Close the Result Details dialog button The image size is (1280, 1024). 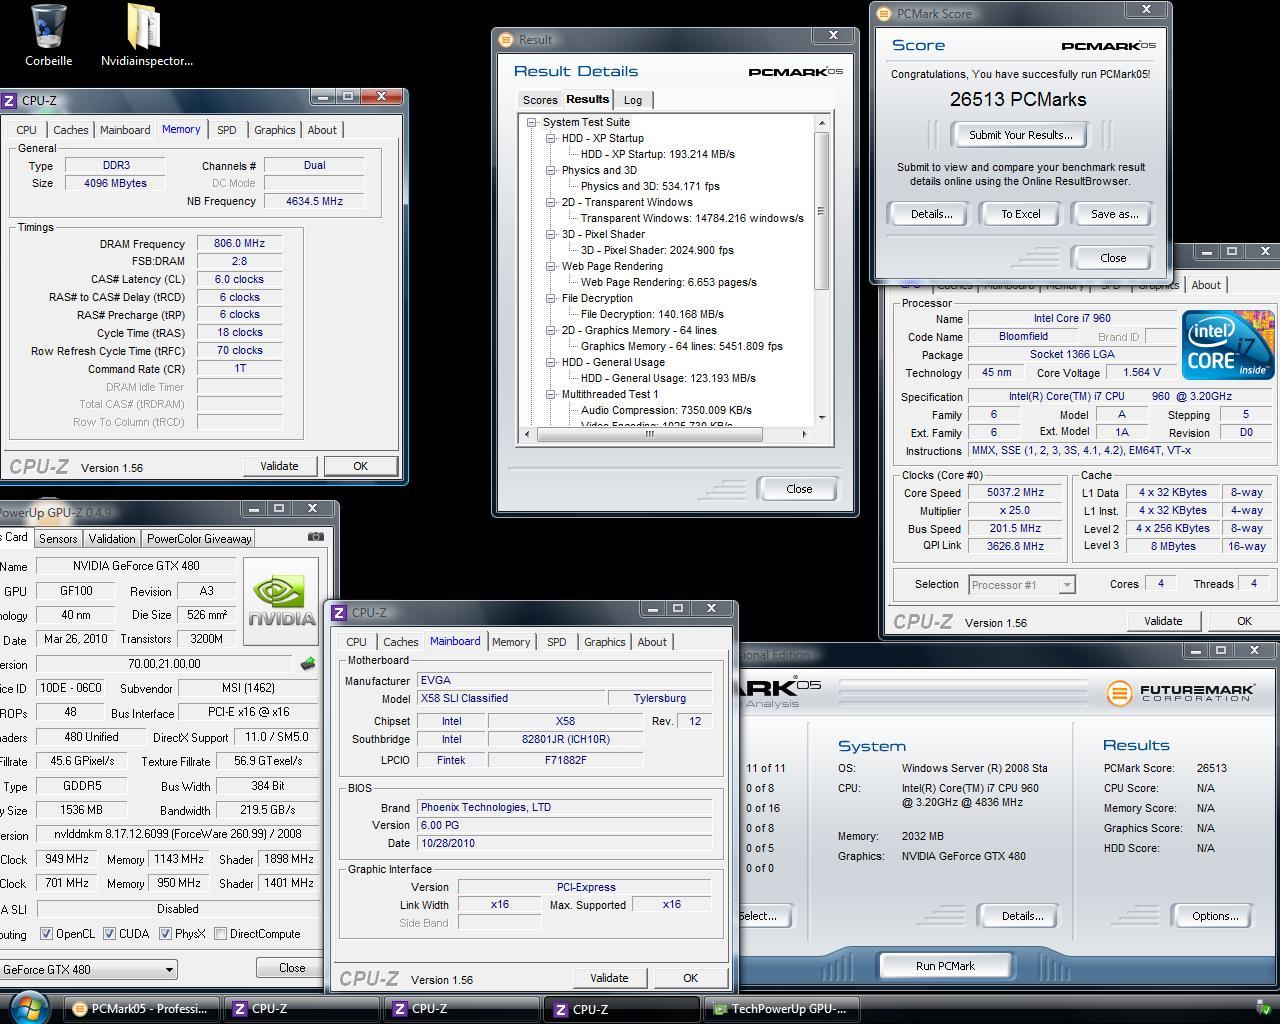(799, 489)
